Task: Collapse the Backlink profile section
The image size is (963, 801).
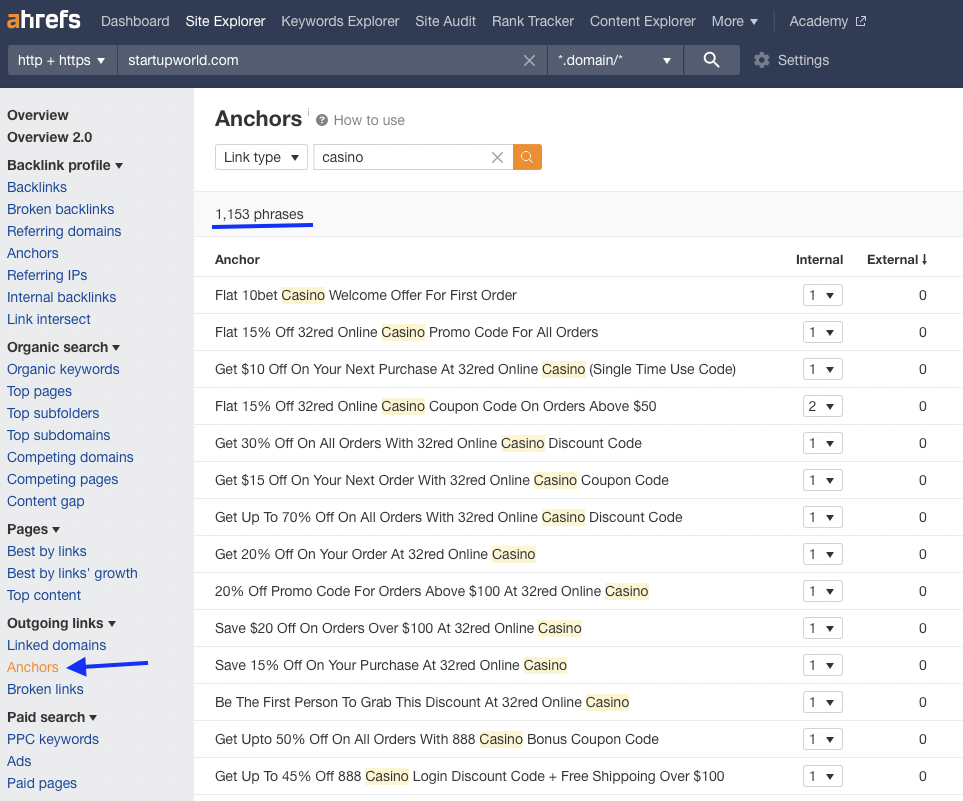Action: (x=64, y=165)
